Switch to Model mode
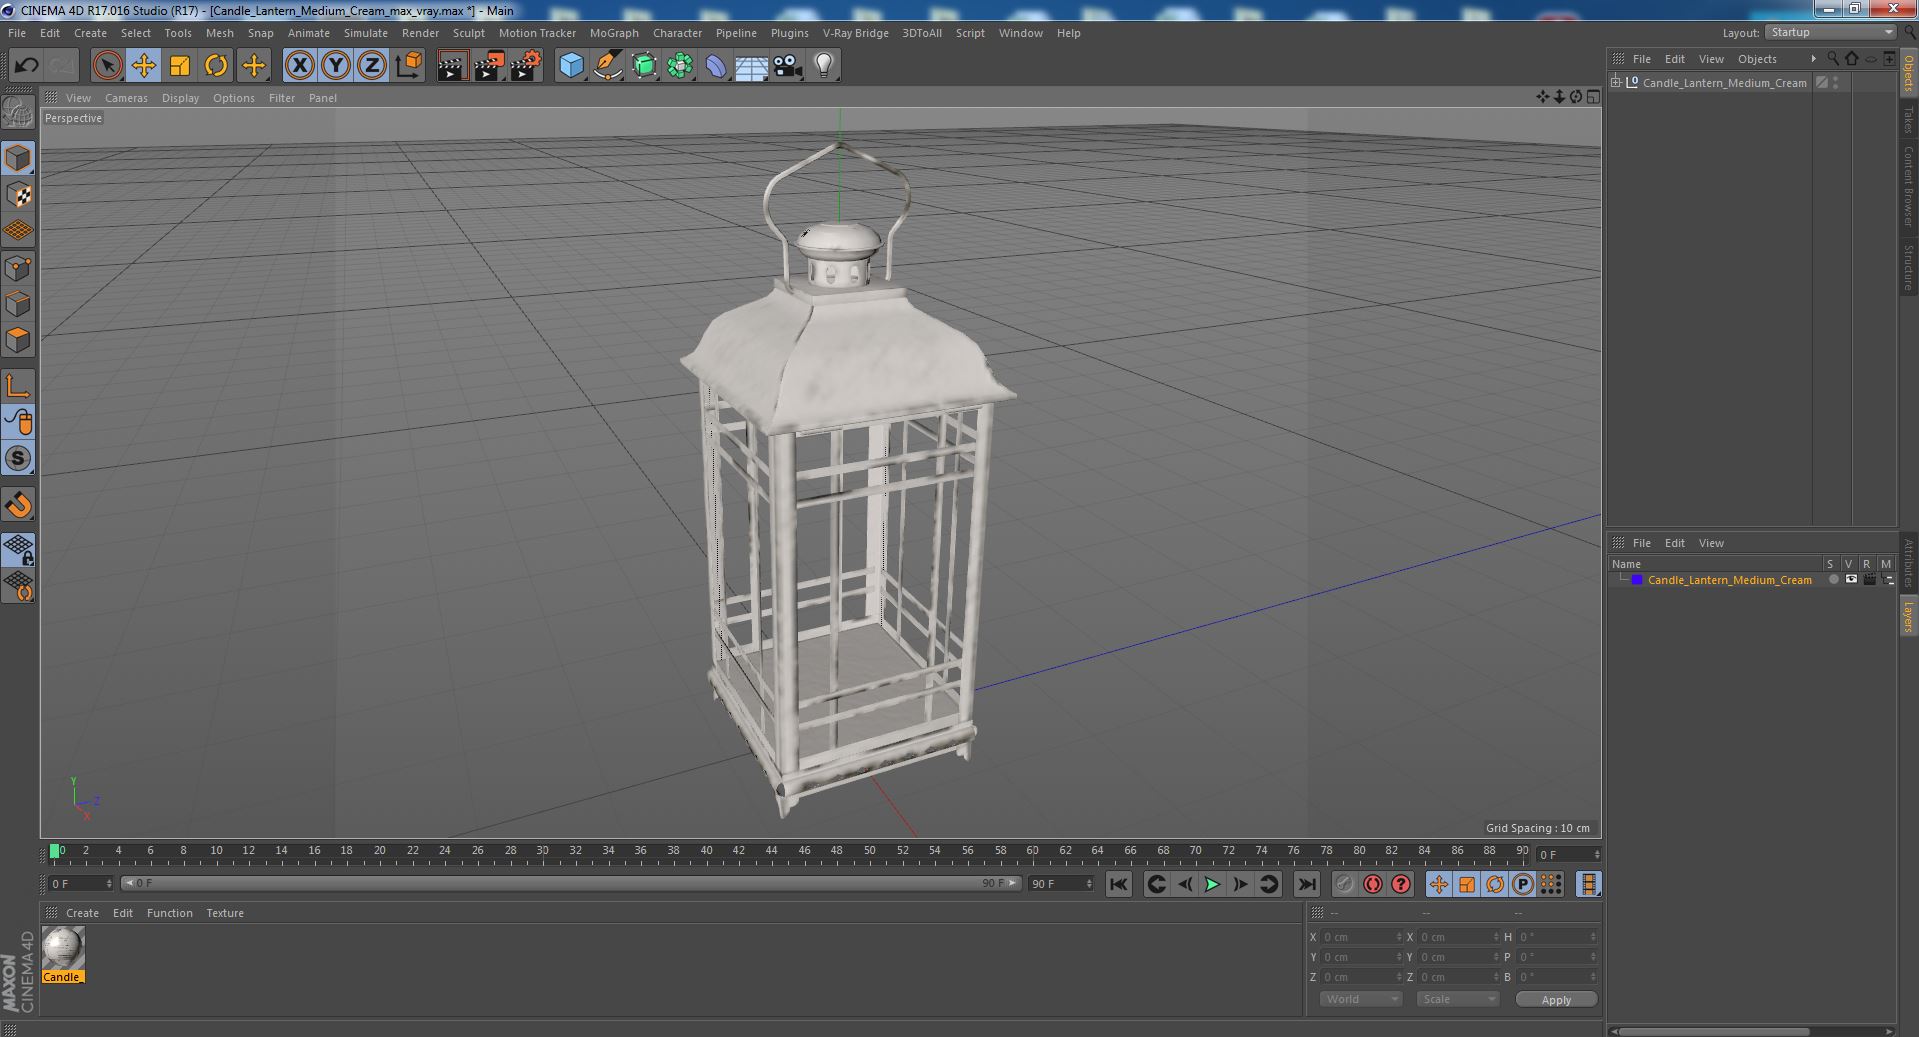 click(x=18, y=158)
